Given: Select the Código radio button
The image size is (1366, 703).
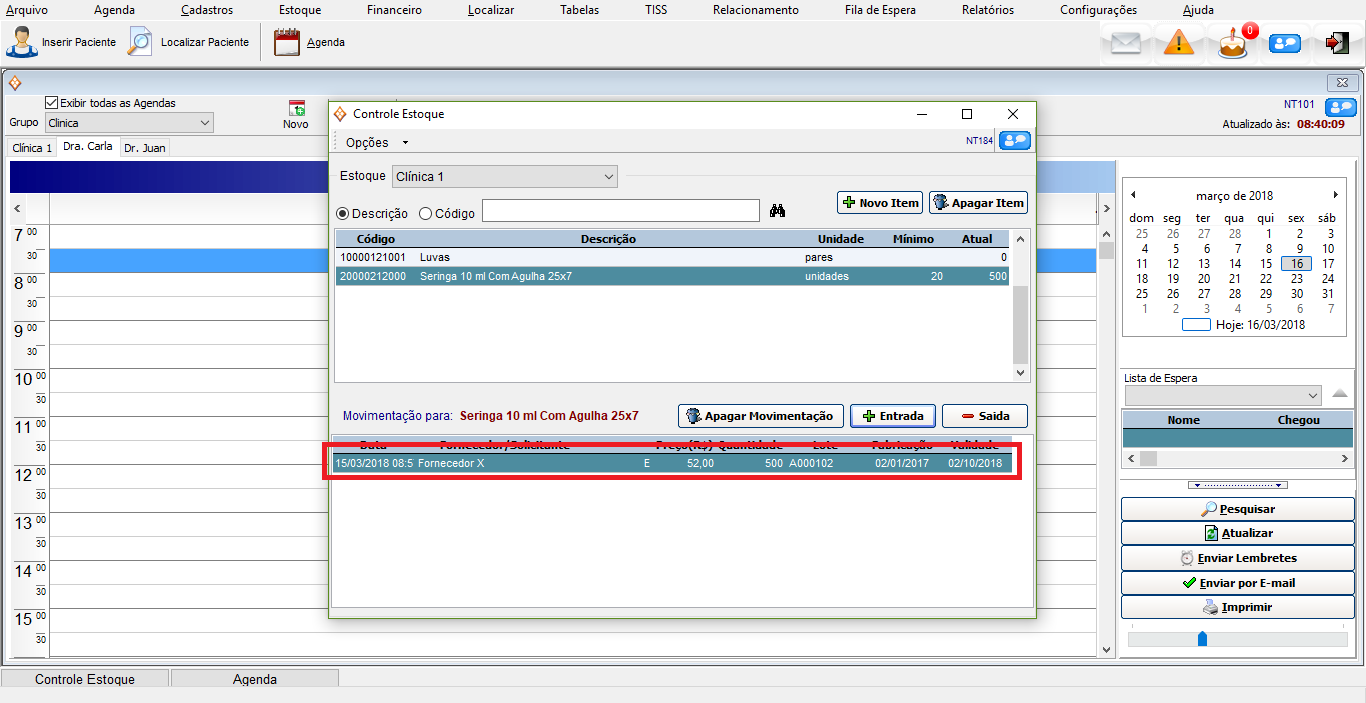Looking at the screenshot, I should 425,213.
